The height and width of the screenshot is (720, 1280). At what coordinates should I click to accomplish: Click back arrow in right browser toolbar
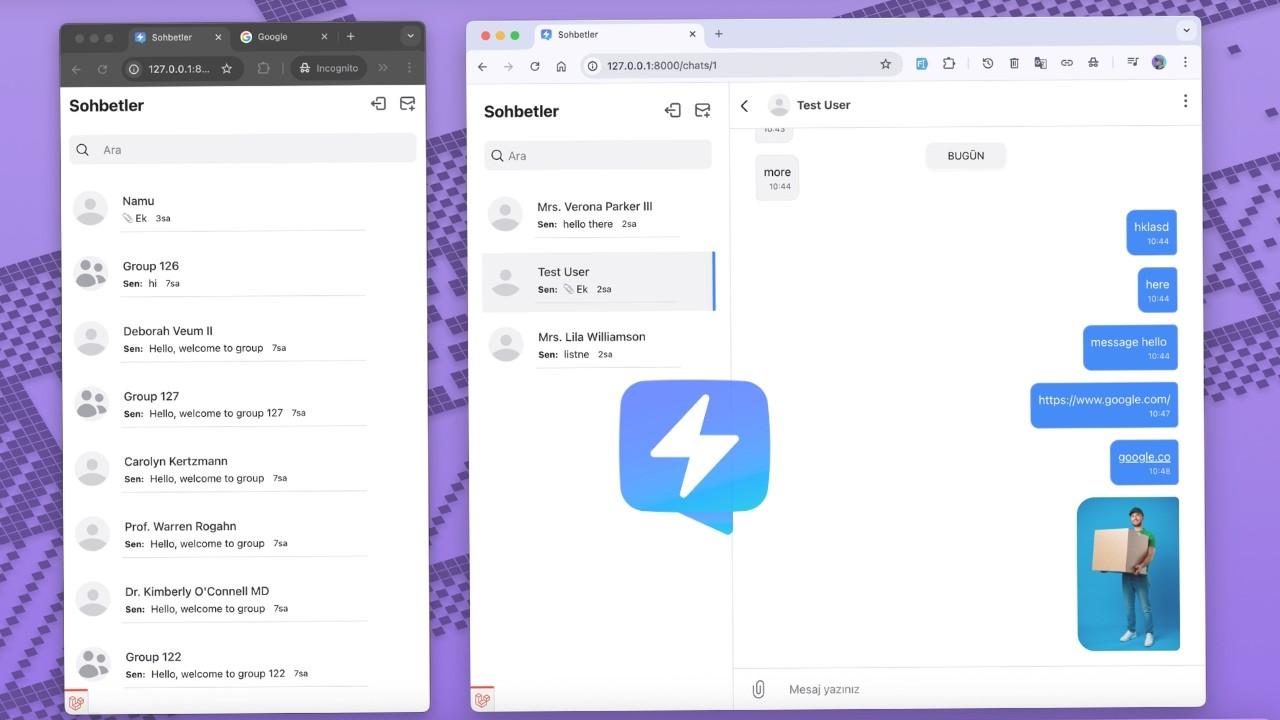click(x=483, y=67)
